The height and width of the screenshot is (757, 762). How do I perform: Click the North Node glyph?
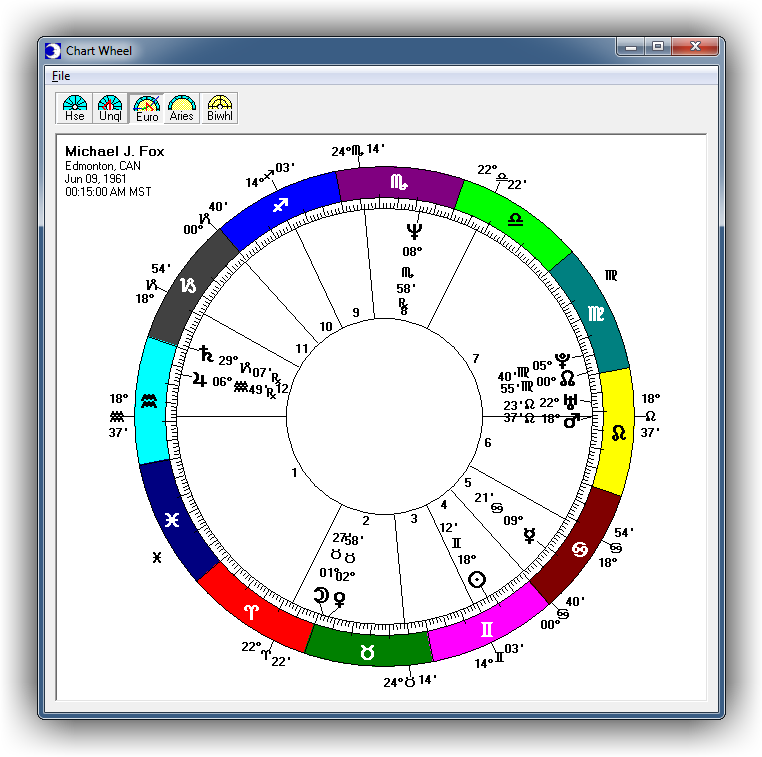click(568, 378)
